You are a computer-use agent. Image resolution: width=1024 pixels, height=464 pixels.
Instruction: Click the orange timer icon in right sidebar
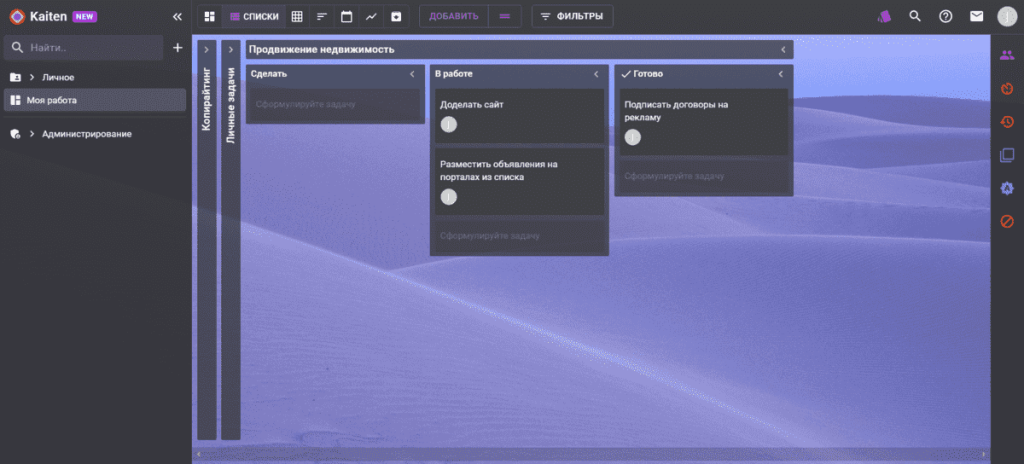(x=1007, y=88)
